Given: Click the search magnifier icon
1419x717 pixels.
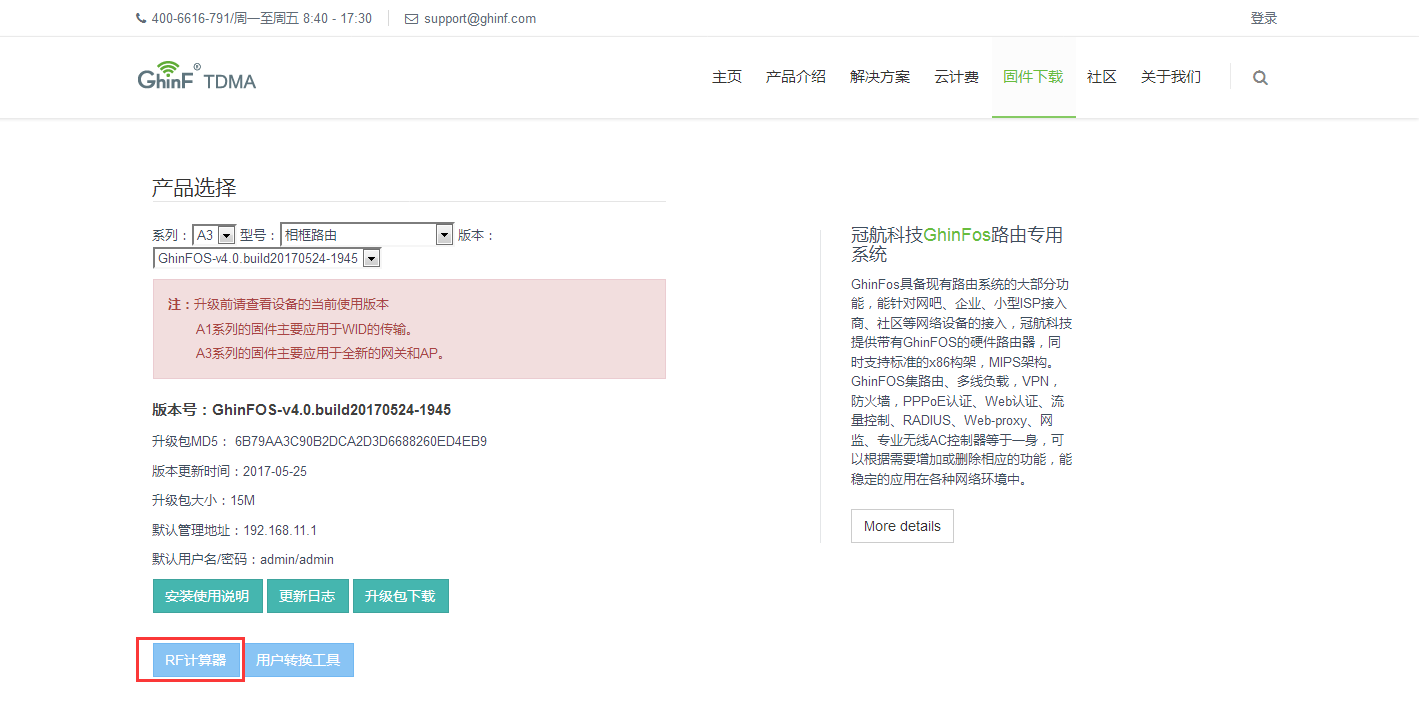Looking at the screenshot, I should pos(1260,78).
